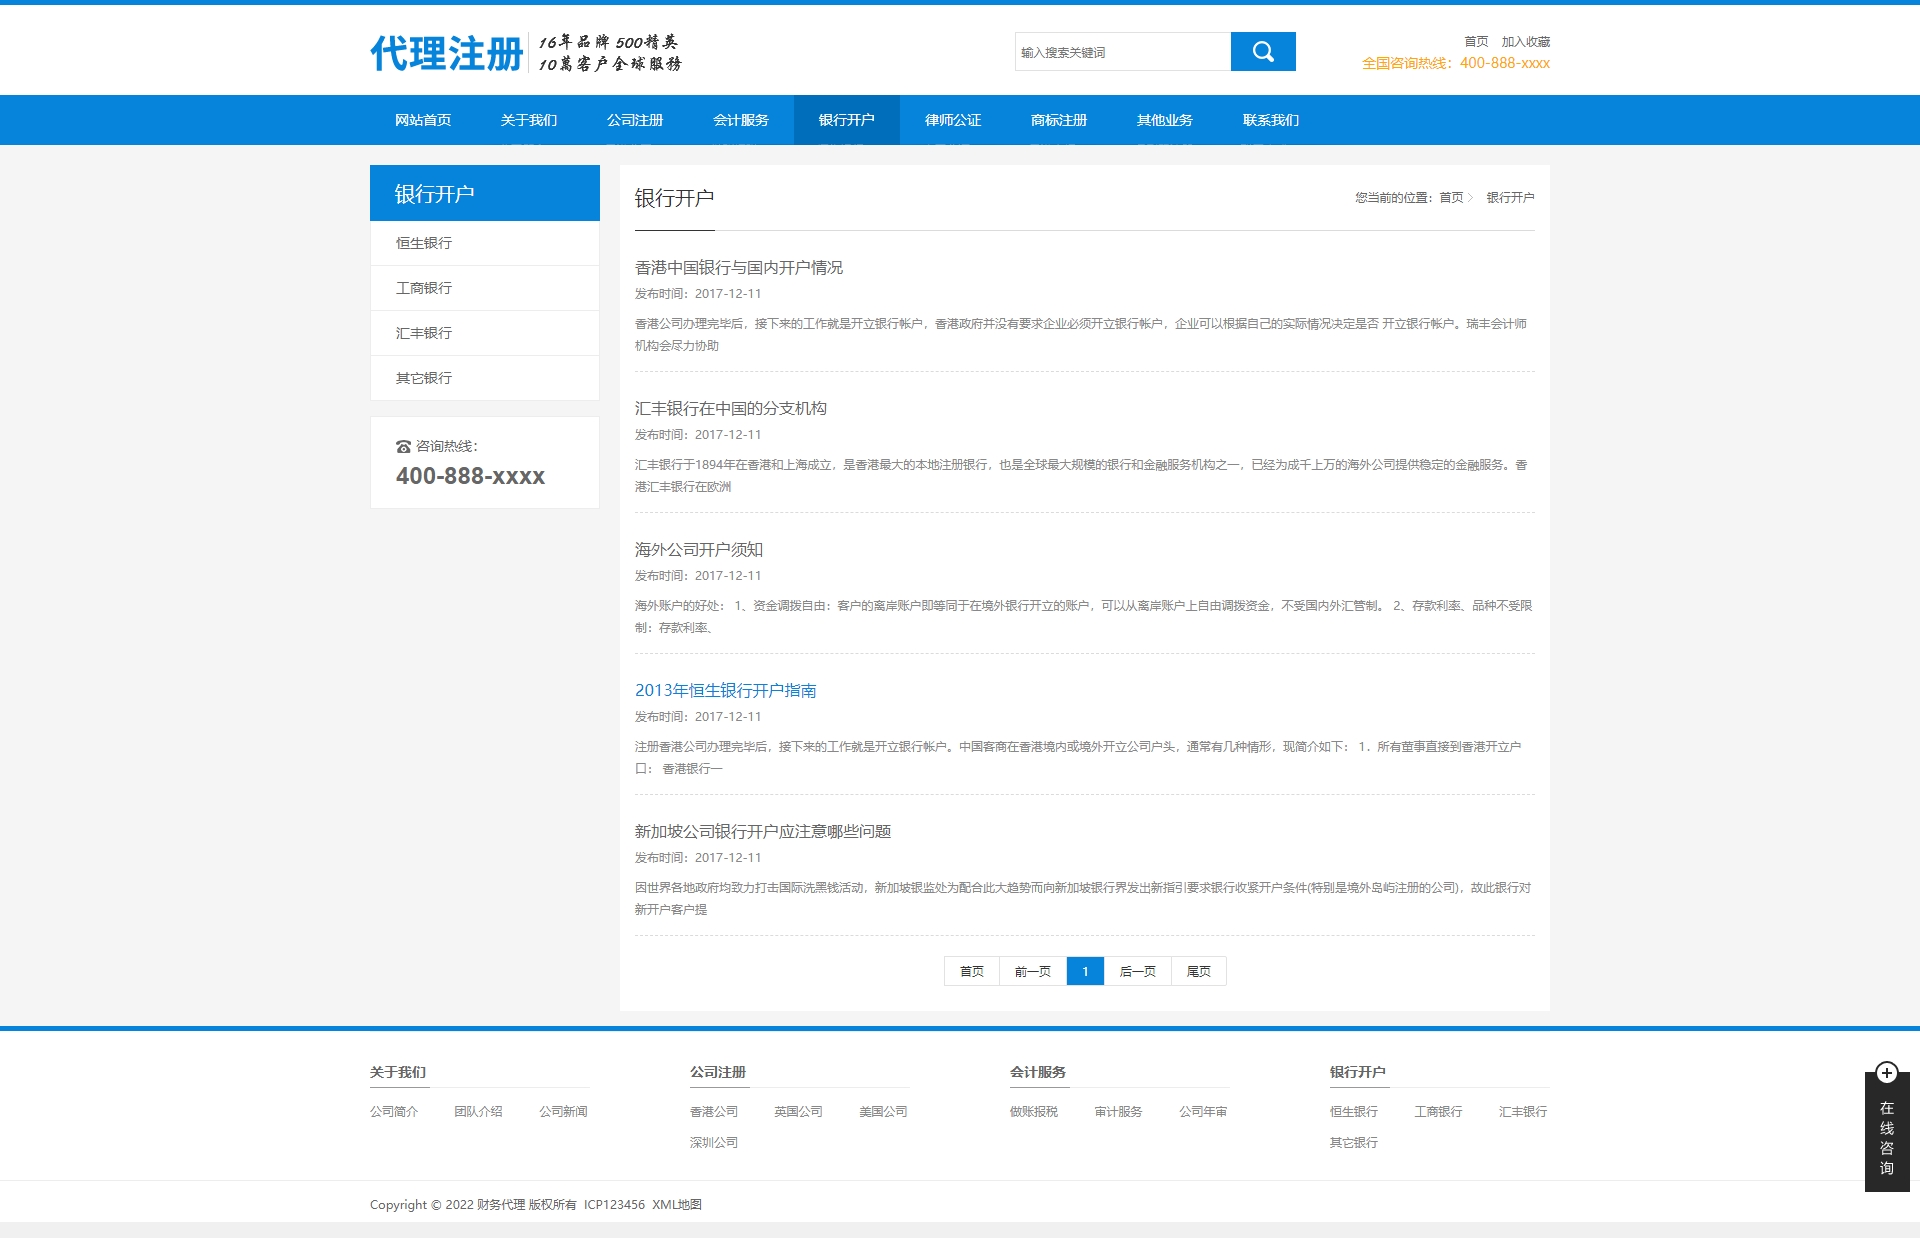
Task: Click footer link 汇丰银行
Action: pyautogui.click(x=1524, y=1112)
